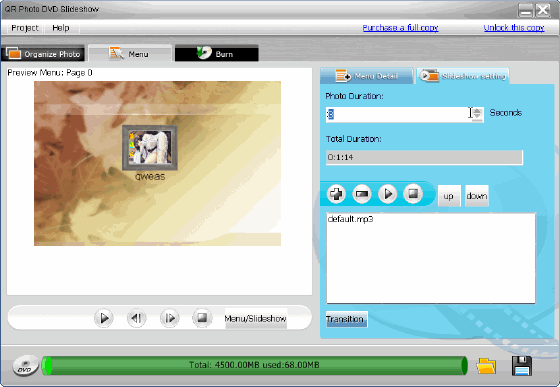Remove selected music with minus icon
560x387 pixels.
coord(362,194)
